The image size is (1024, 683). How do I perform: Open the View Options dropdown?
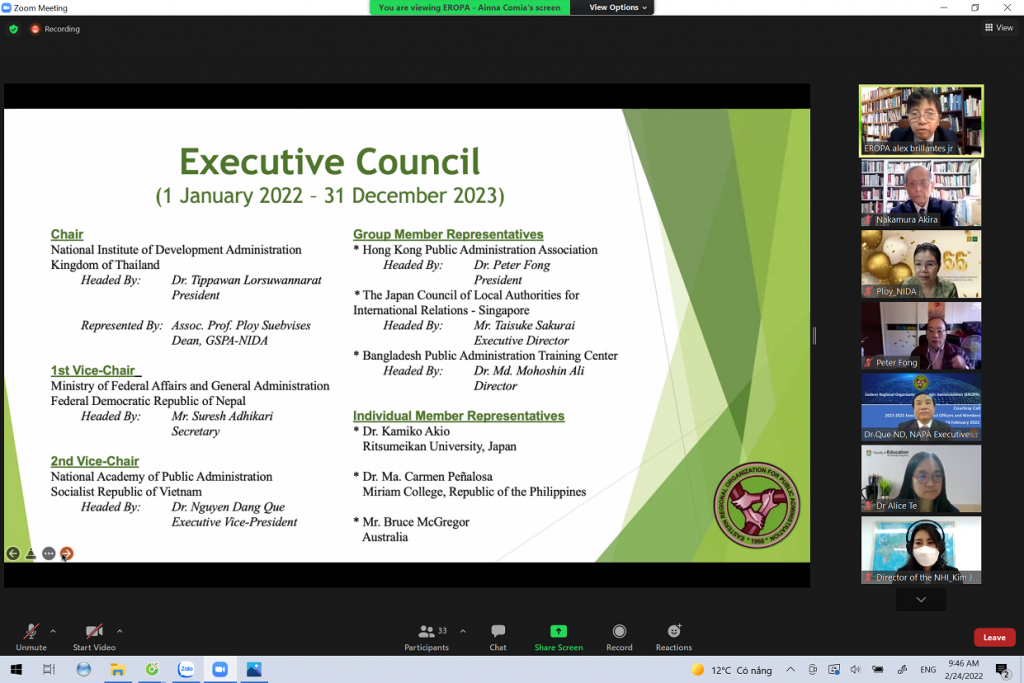tap(617, 7)
